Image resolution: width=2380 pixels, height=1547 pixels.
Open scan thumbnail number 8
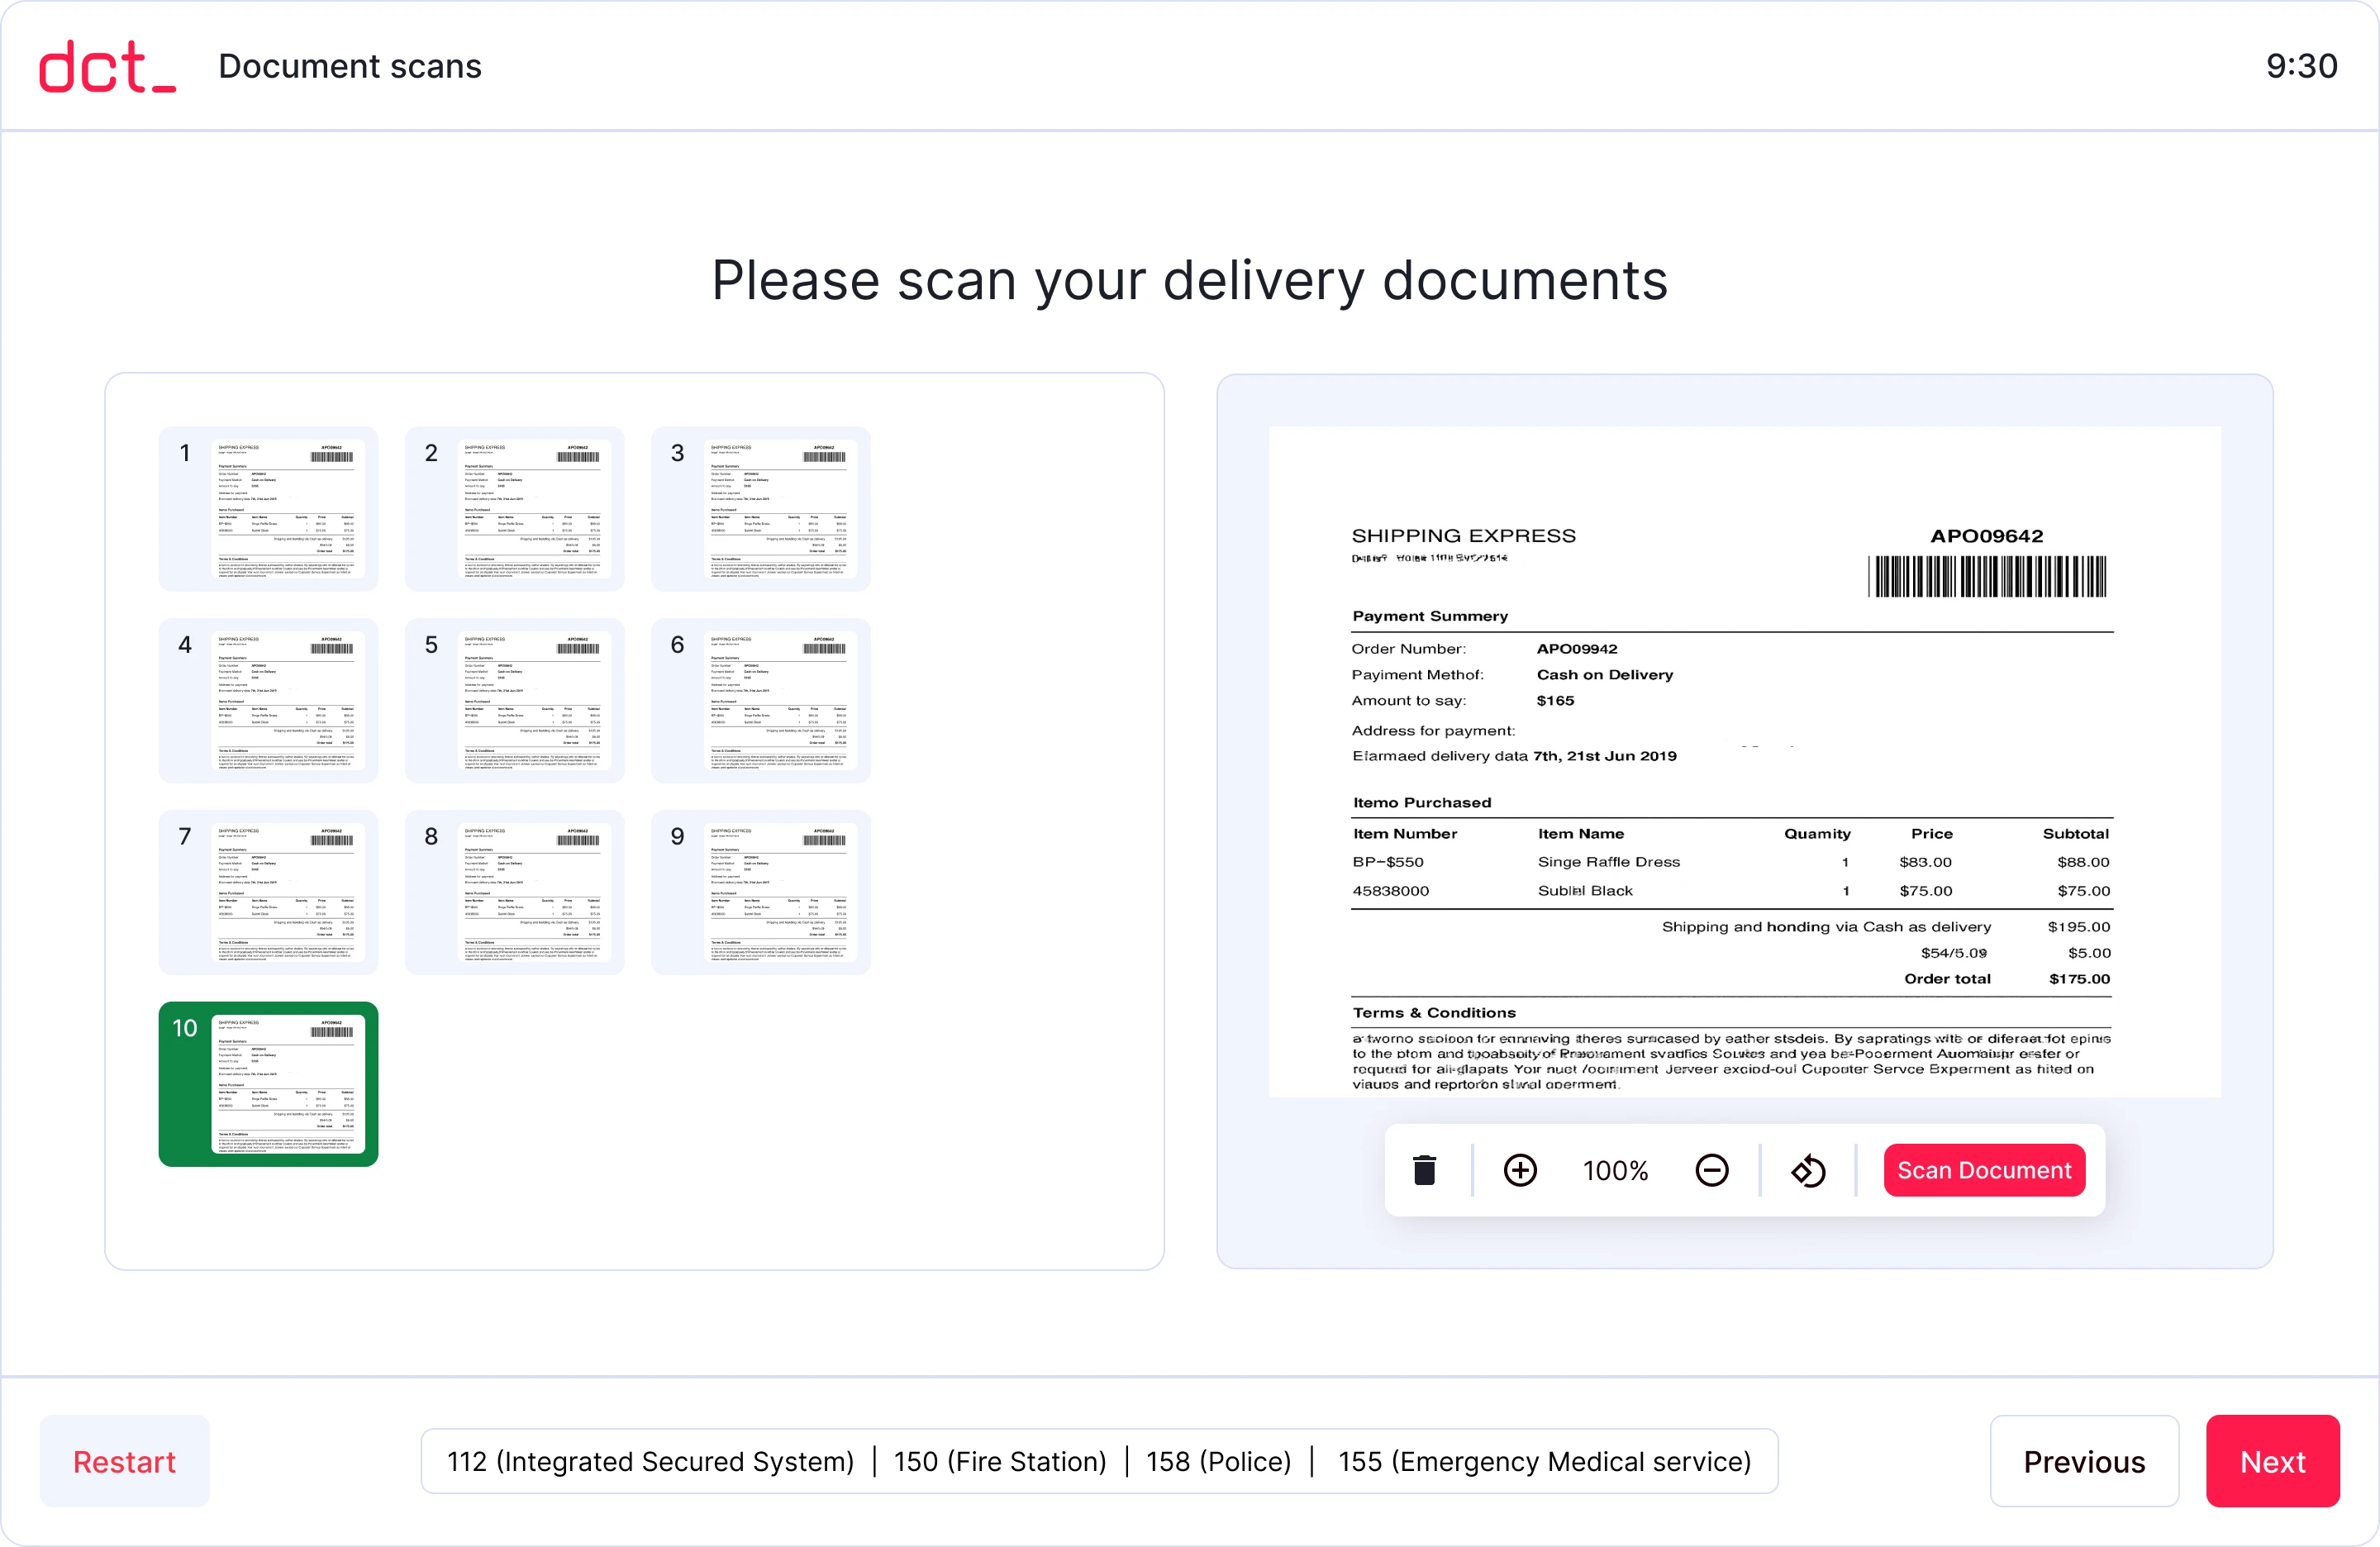tap(514, 892)
